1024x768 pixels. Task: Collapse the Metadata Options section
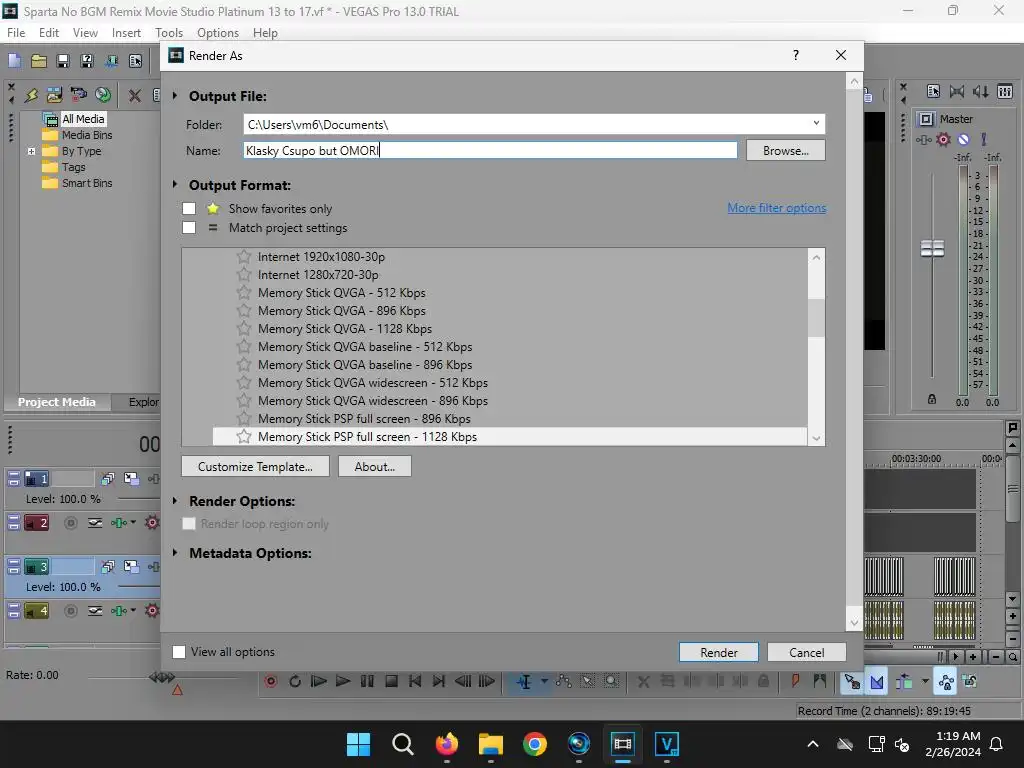click(x=175, y=552)
